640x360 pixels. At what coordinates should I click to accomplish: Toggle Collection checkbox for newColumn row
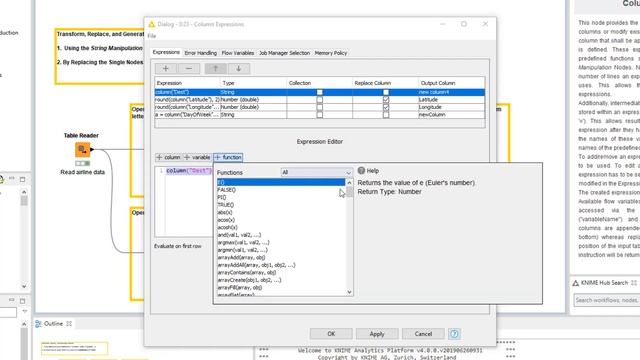[320, 115]
